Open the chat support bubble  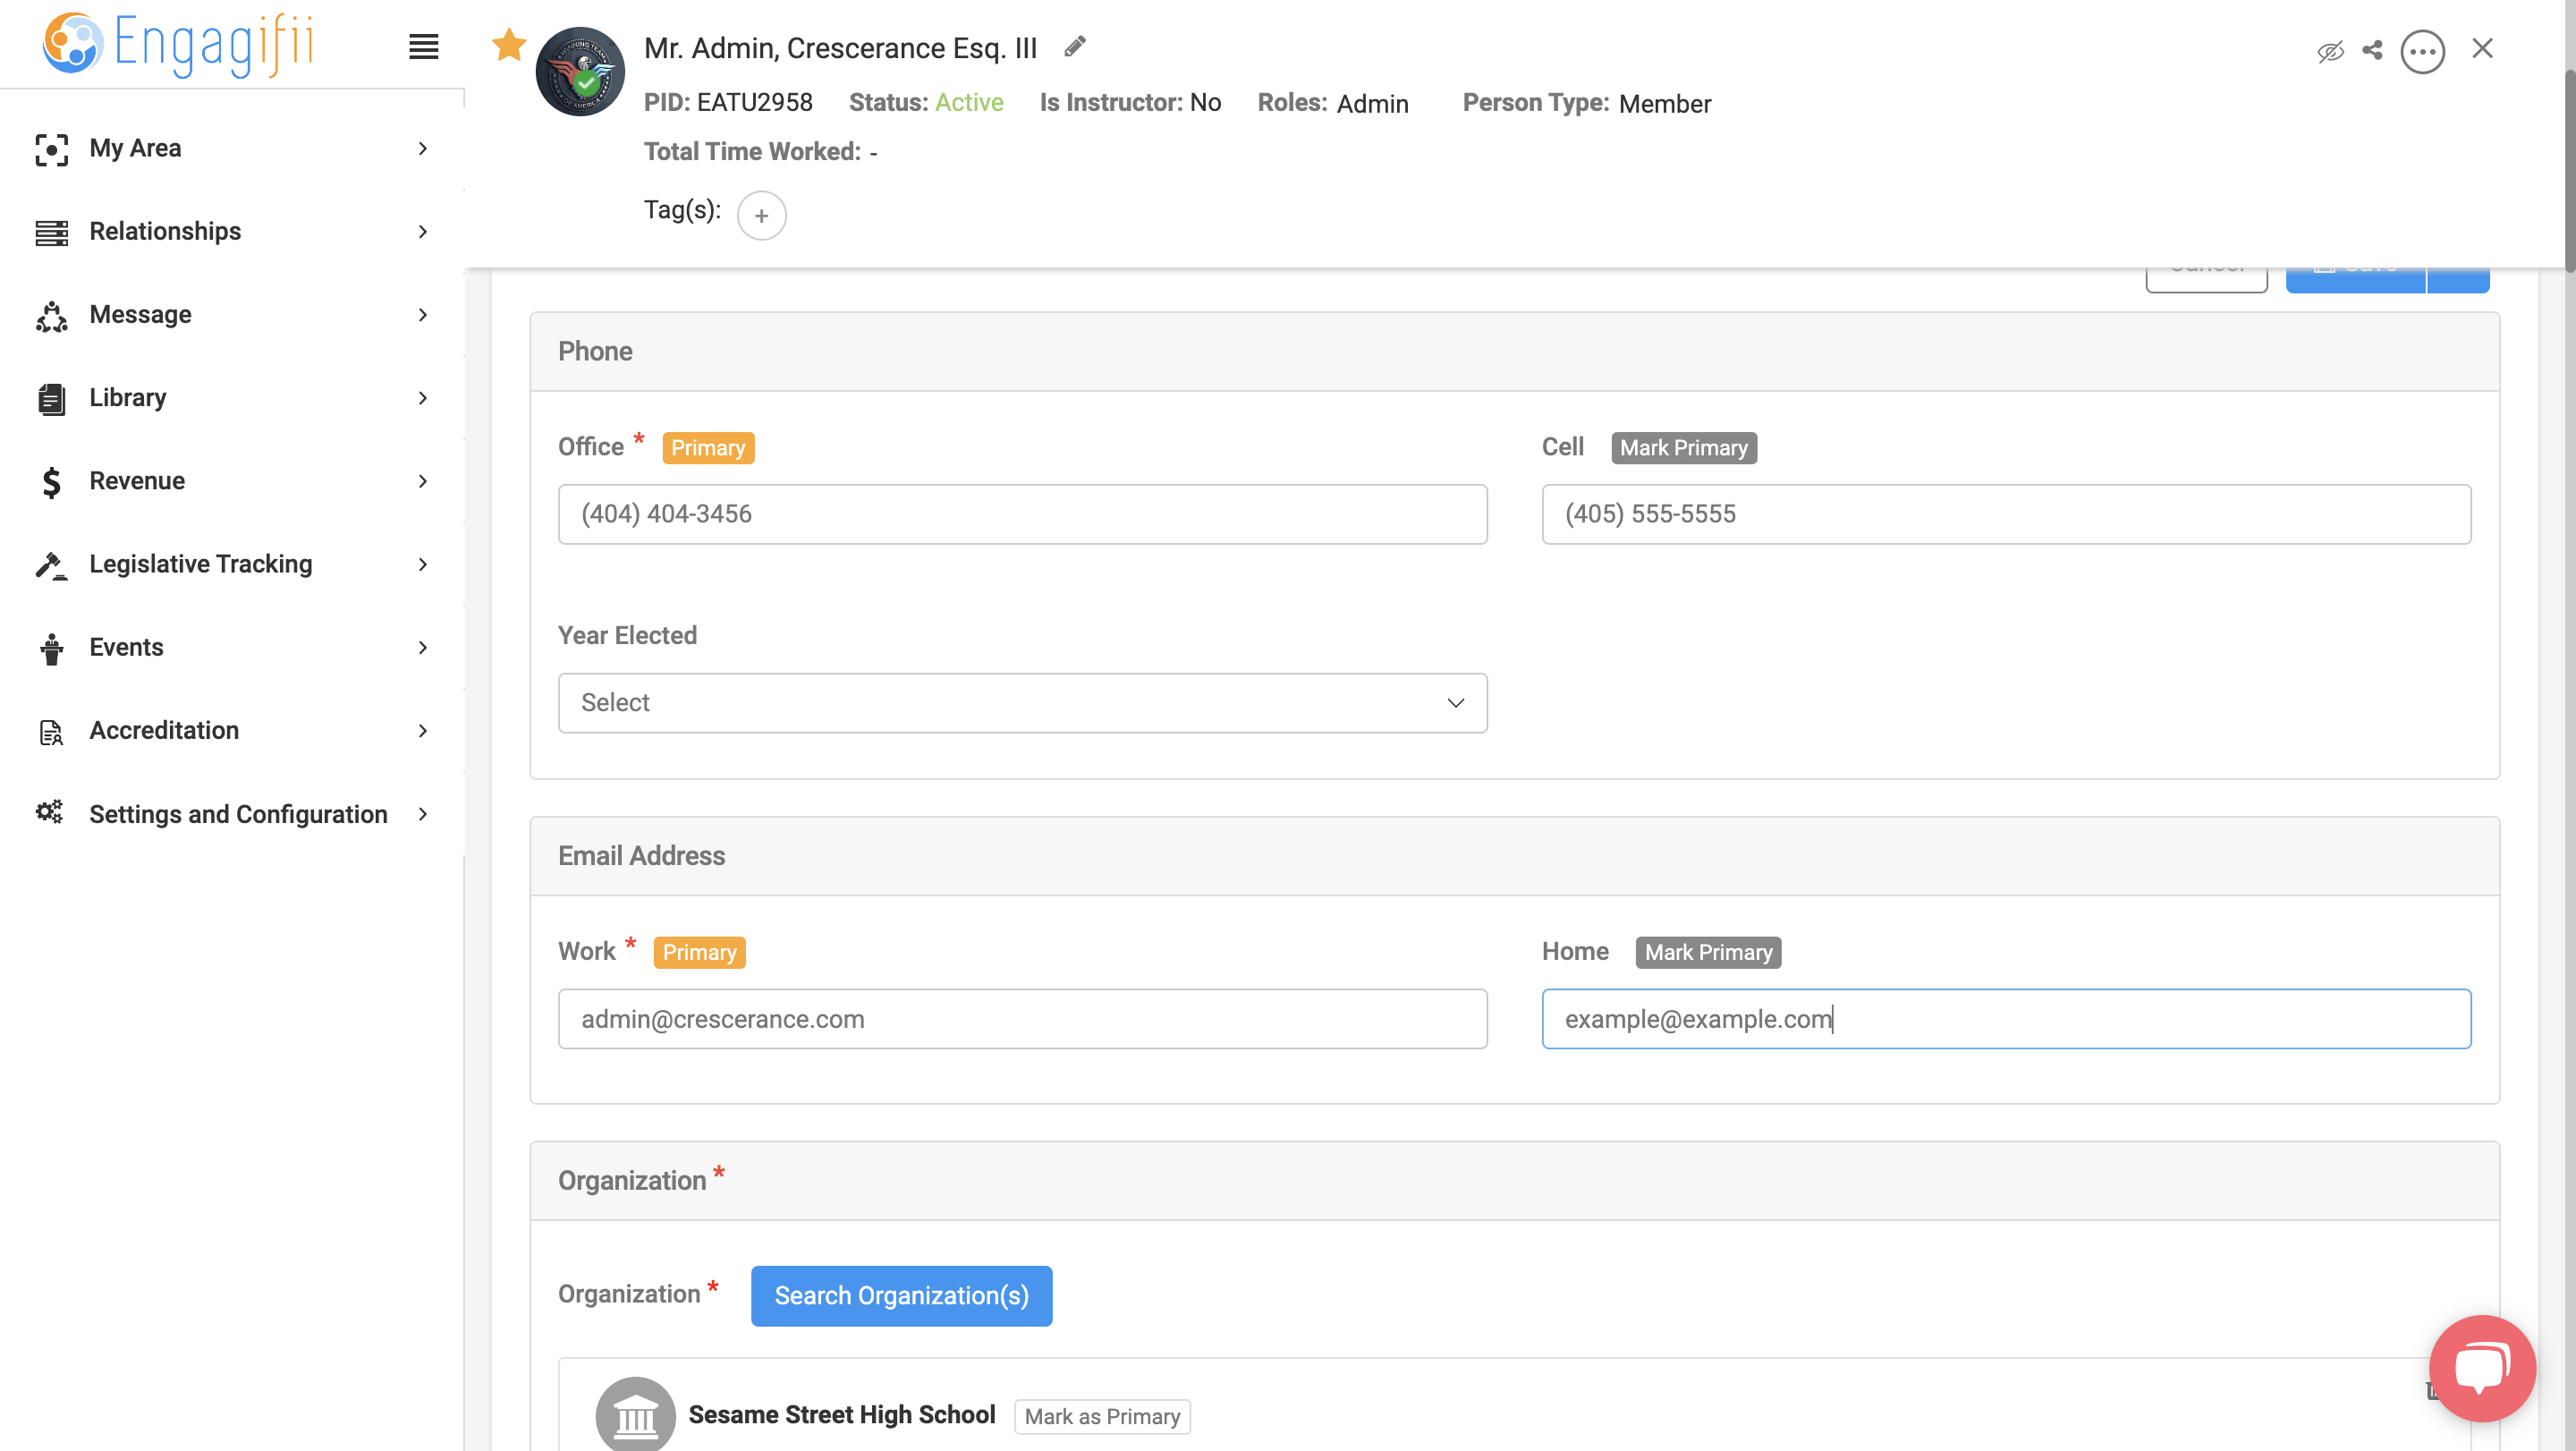pos(2482,1367)
